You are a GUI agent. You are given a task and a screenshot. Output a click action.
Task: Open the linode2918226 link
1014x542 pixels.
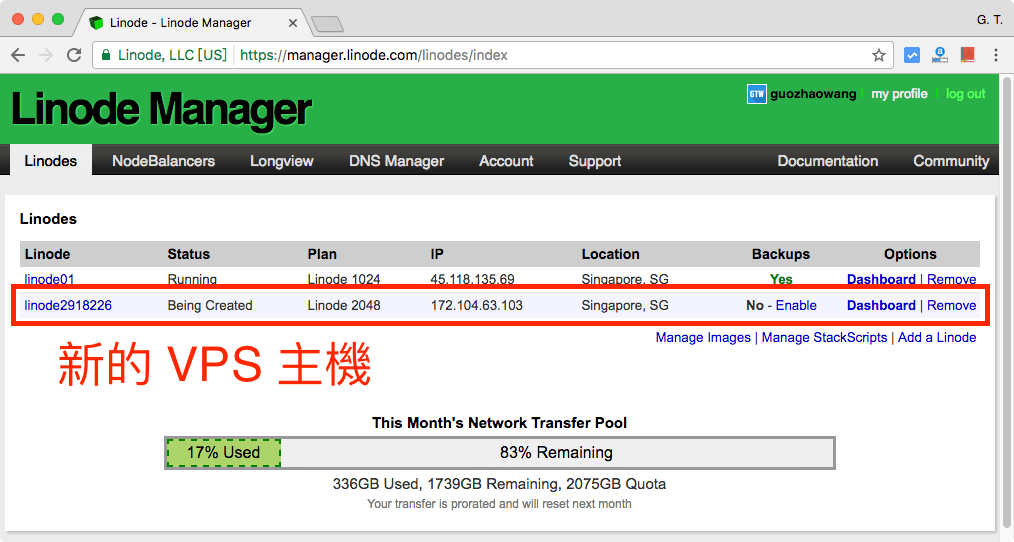coord(68,305)
